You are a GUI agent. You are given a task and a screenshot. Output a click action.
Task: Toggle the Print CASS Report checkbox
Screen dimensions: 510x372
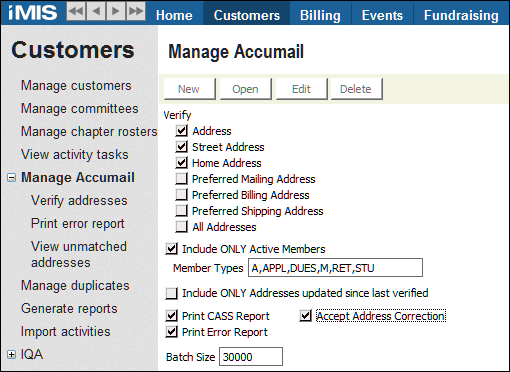pos(172,316)
